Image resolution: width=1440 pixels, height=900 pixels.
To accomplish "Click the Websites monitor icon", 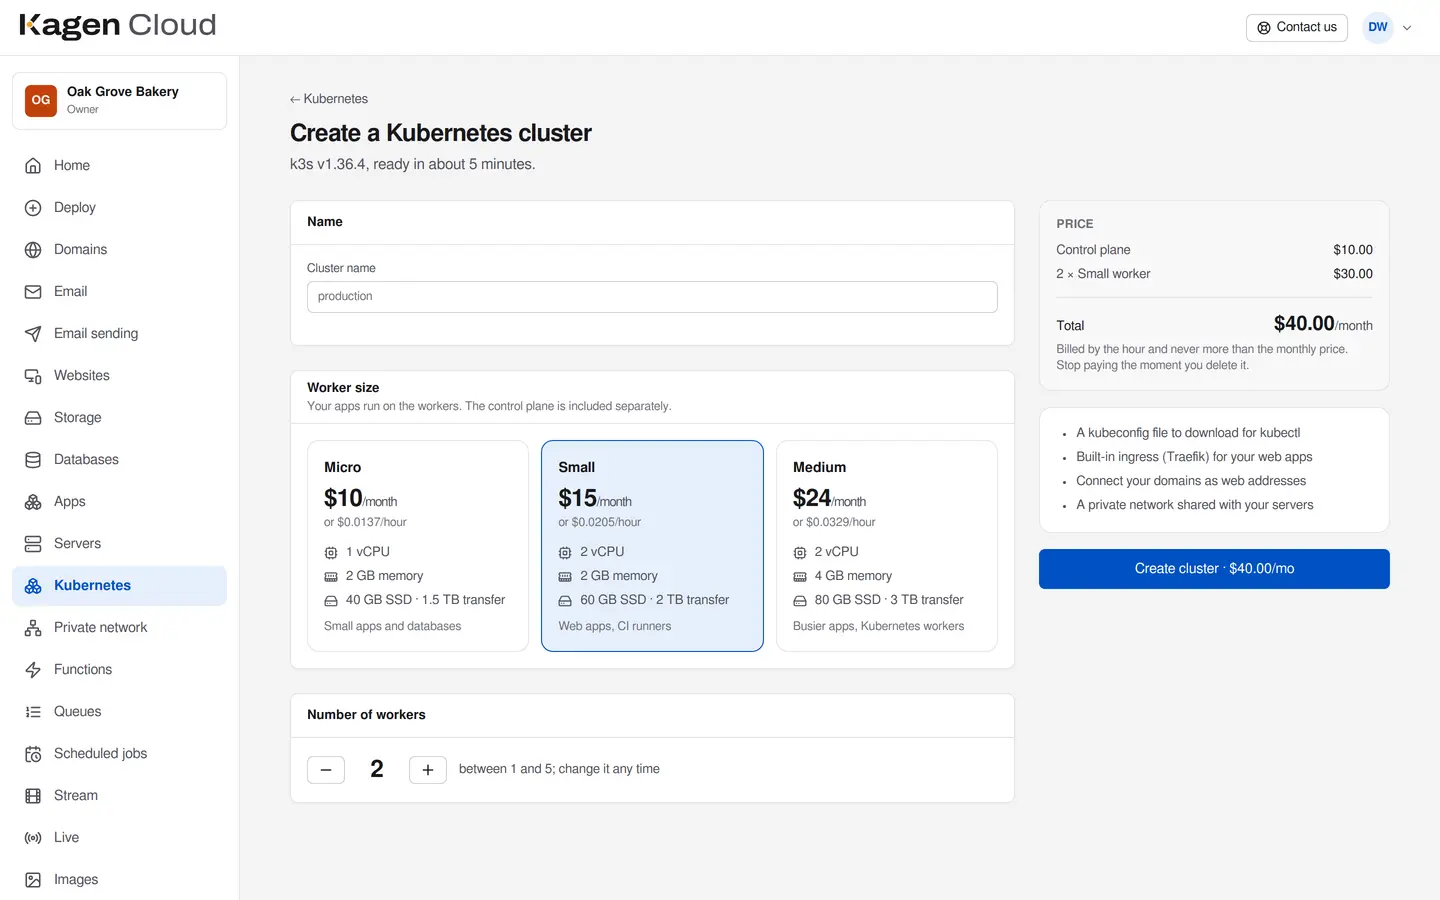I will click(x=33, y=376).
